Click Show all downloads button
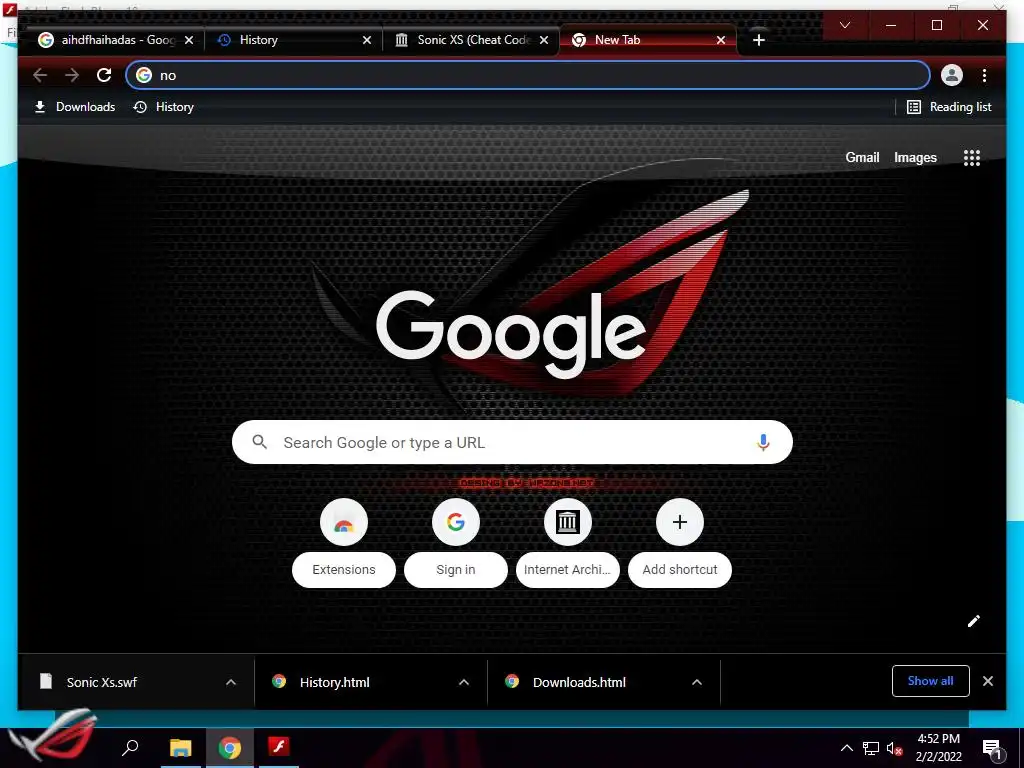Screen dimensions: 1024x768 pos(930,680)
